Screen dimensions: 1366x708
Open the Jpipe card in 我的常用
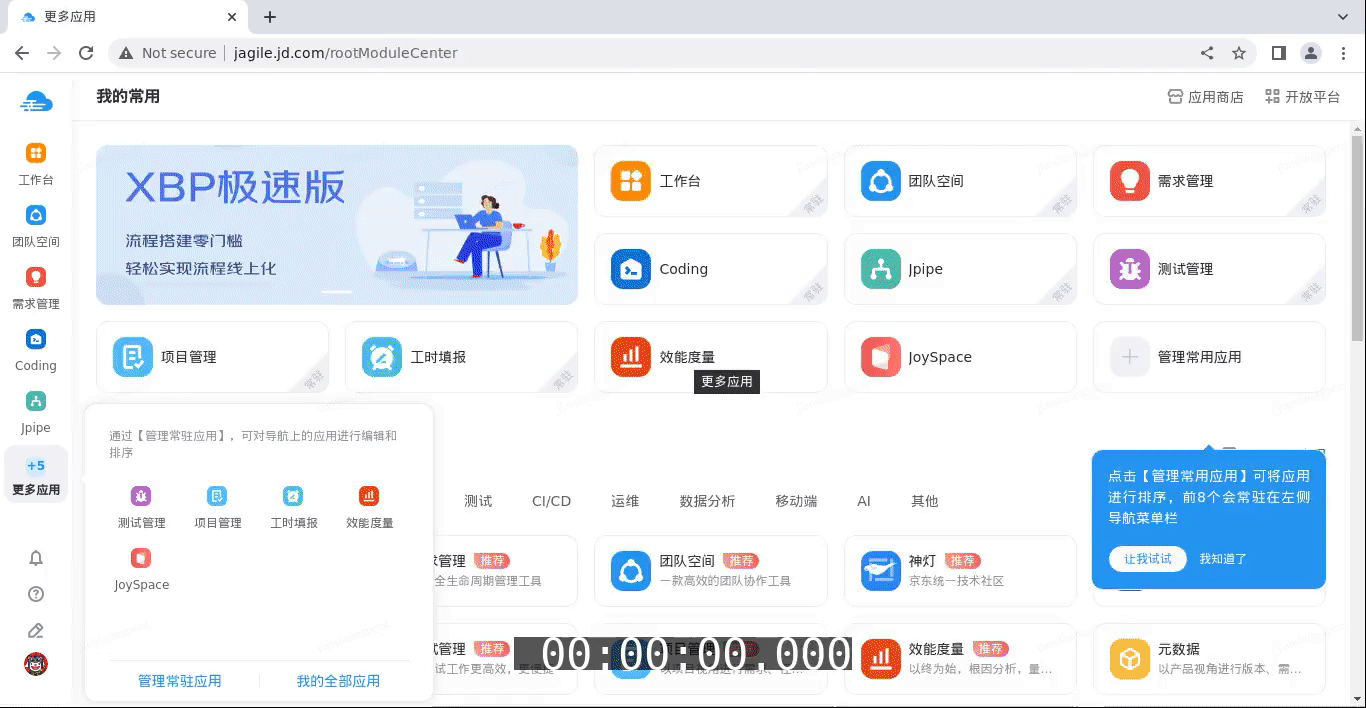point(960,269)
